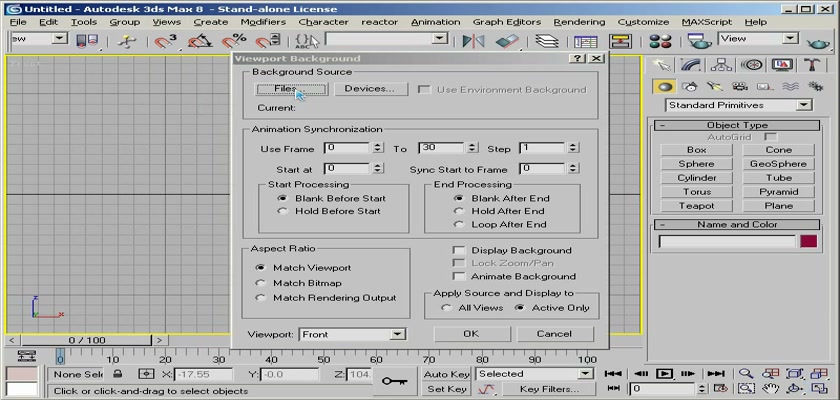Click the Percent Snap Toggle icon
This screenshot has height=400, width=840.
click(x=234, y=41)
